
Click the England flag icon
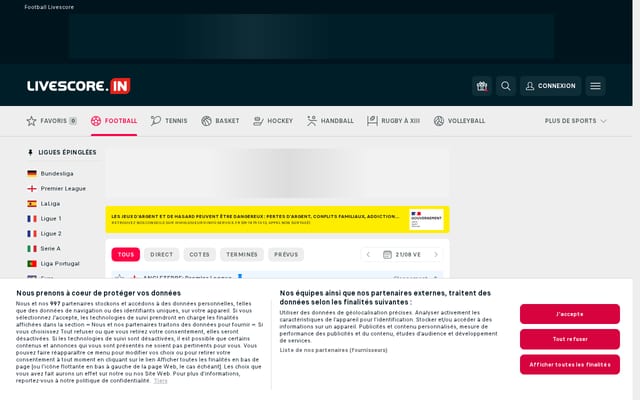click(x=32, y=189)
